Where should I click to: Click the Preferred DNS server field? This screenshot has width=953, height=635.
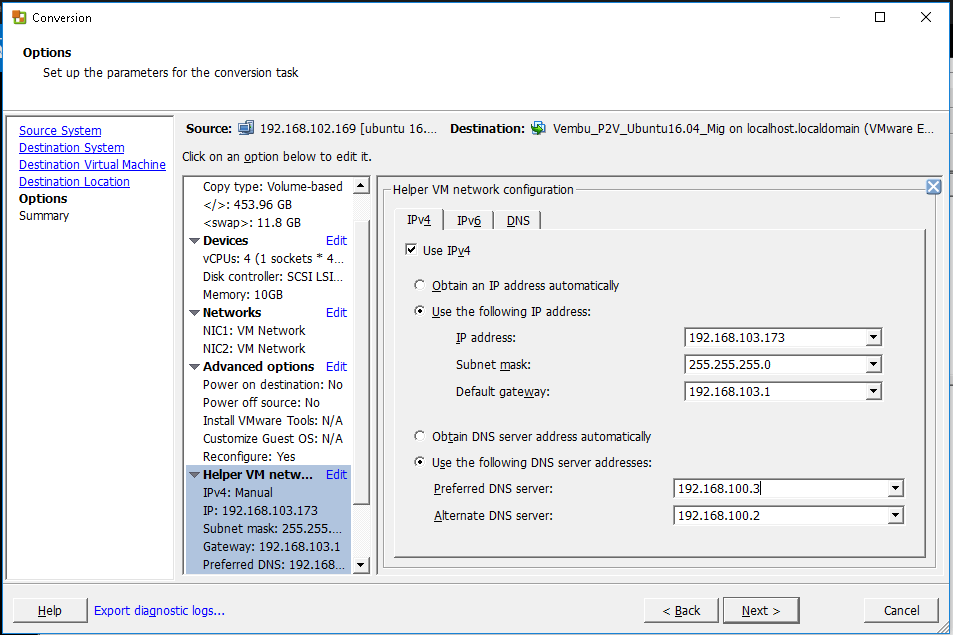pyautogui.click(x=781, y=489)
